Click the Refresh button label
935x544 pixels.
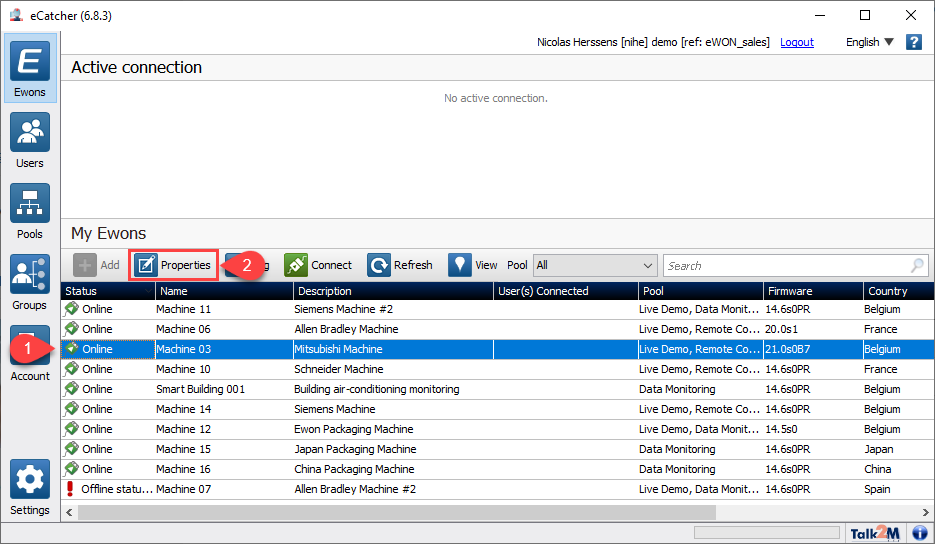(413, 265)
